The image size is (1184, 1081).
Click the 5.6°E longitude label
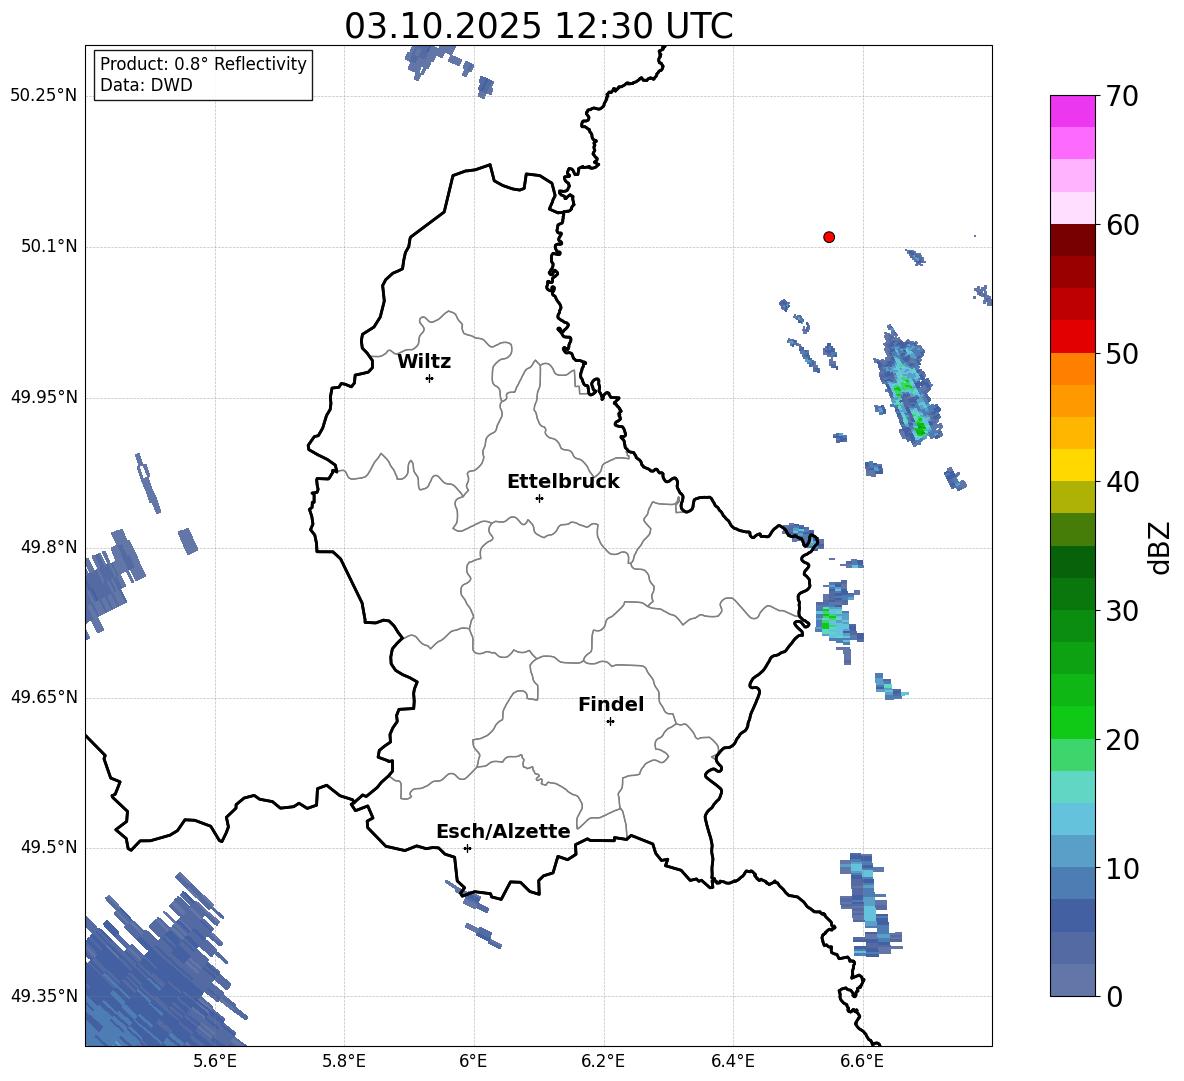click(215, 1061)
